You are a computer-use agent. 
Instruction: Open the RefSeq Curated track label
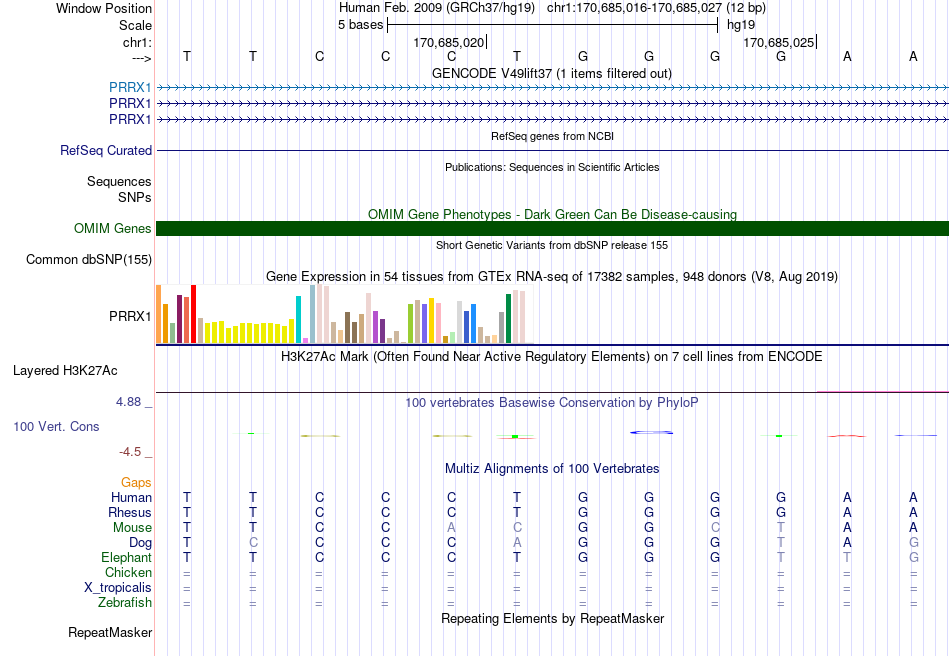[106, 150]
